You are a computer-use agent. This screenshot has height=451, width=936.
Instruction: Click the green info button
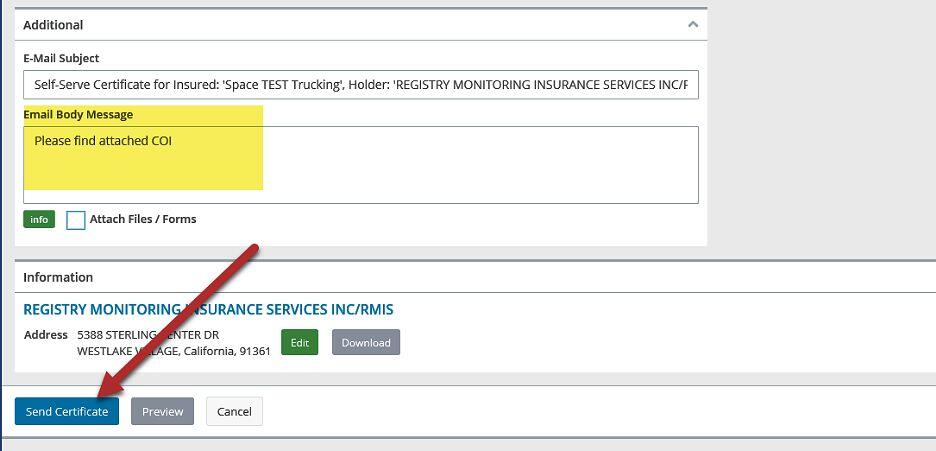(x=39, y=220)
